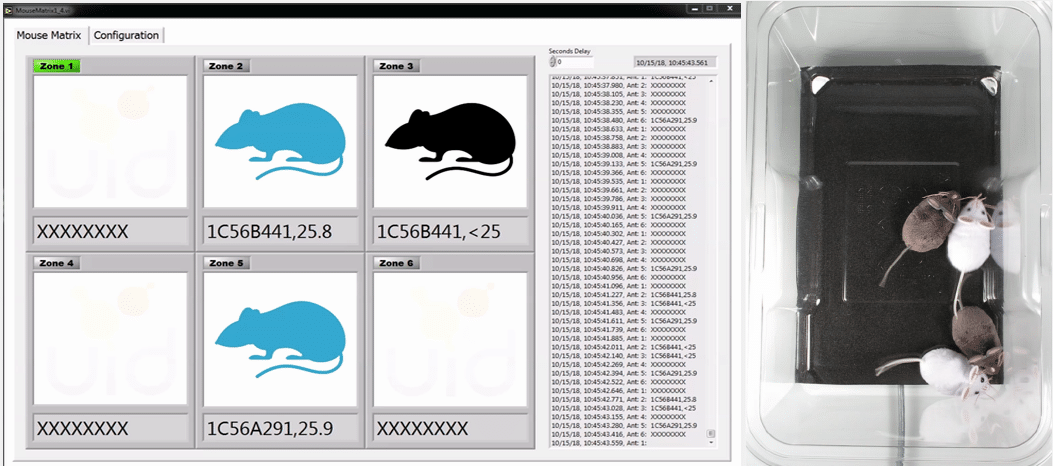
Task: Click the Zone 3 label button
Action: (396, 66)
